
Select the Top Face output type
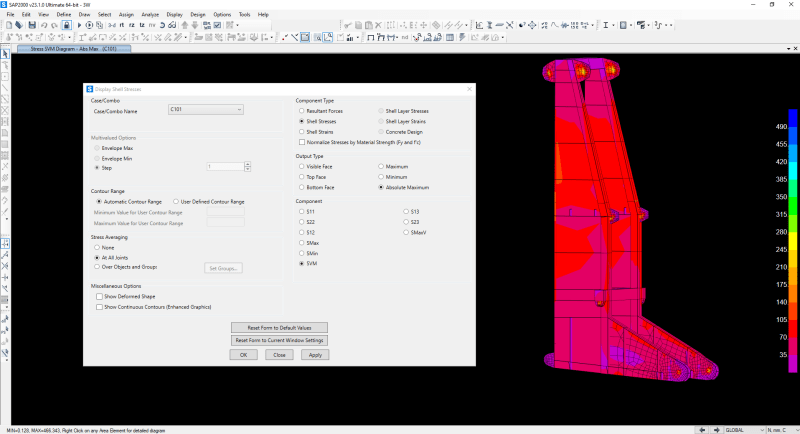pyautogui.click(x=302, y=177)
